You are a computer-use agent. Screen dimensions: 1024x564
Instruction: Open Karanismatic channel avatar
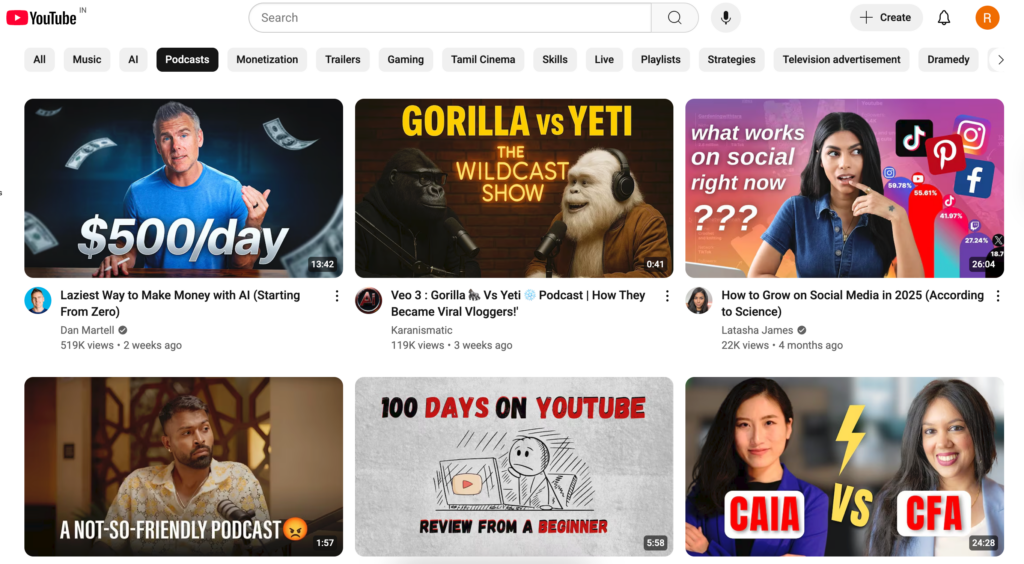(368, 300)
